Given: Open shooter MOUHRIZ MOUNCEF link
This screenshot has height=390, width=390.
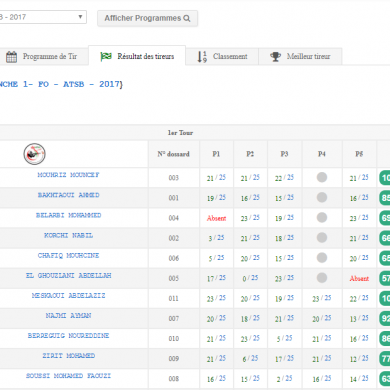Looking at the screenshot, I should tap(68, 175).
